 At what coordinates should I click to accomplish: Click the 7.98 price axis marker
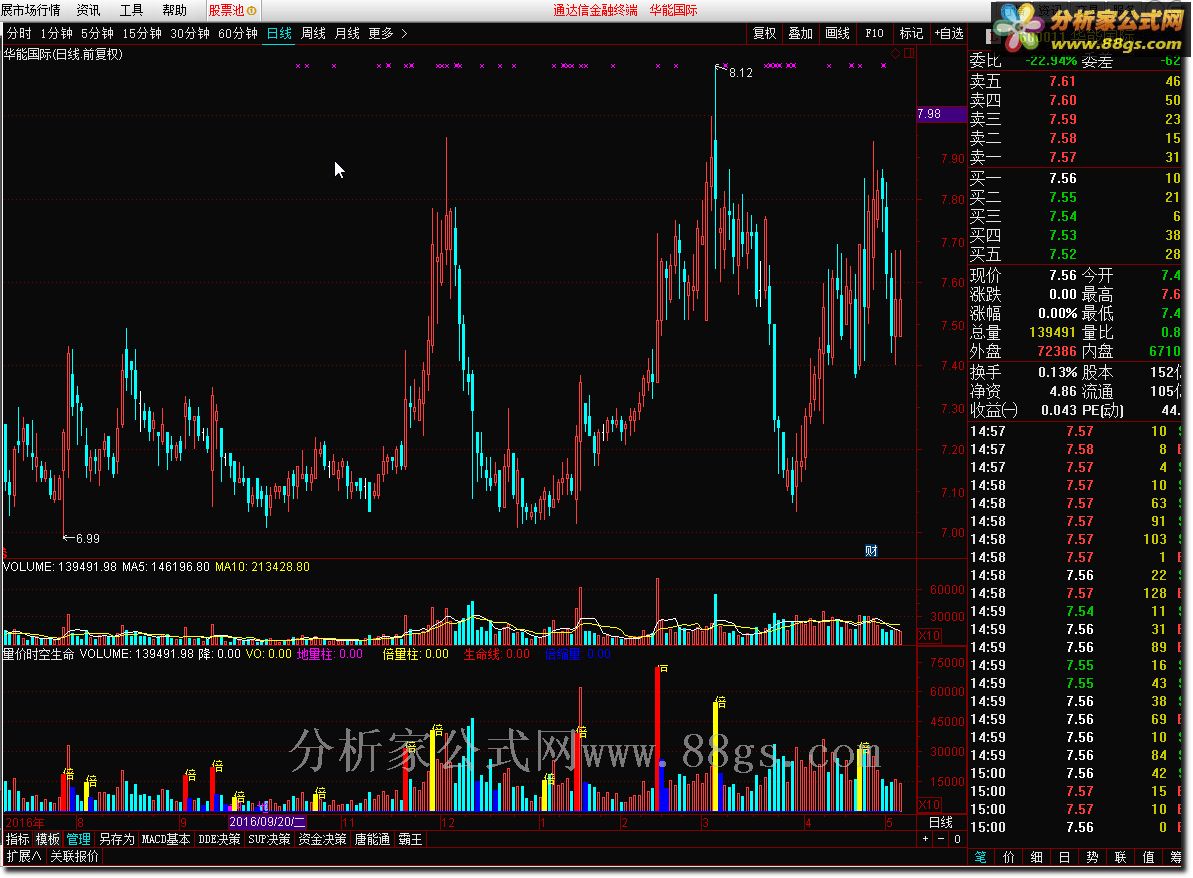point(941,114)
